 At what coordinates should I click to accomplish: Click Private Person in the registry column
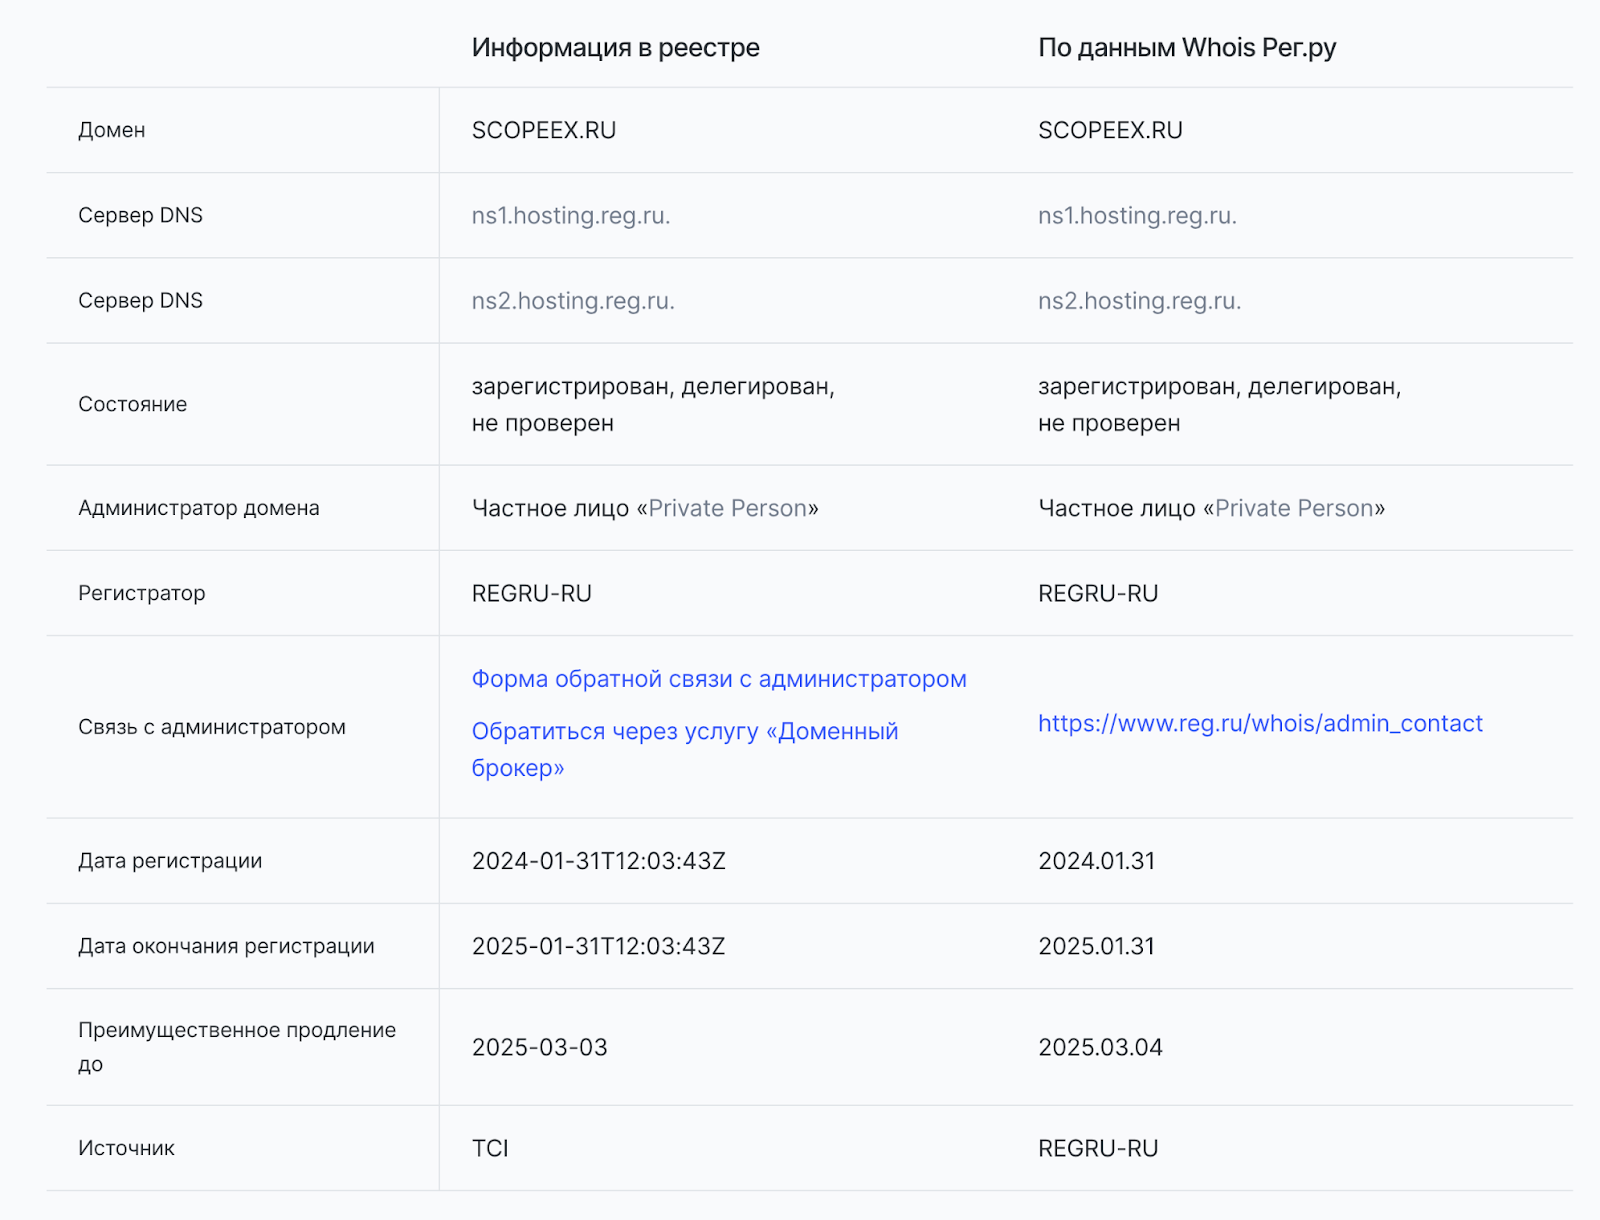728,508
